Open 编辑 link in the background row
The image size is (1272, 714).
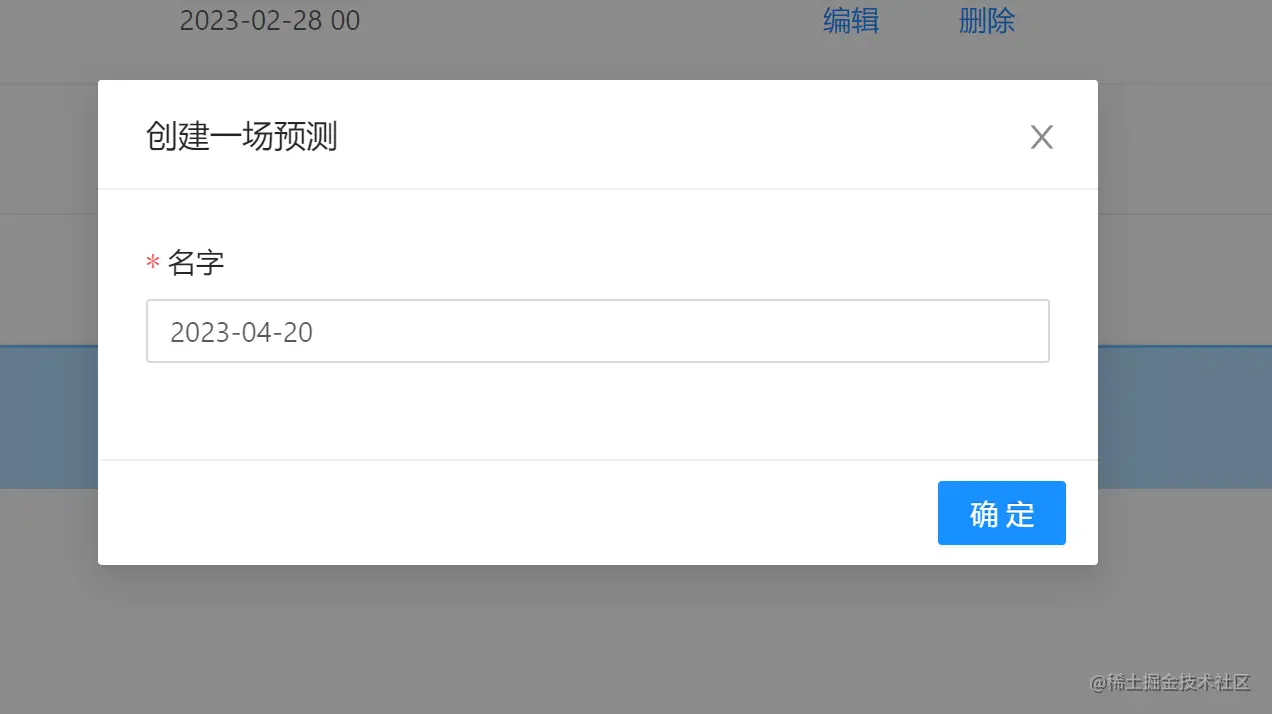point(851,21)
